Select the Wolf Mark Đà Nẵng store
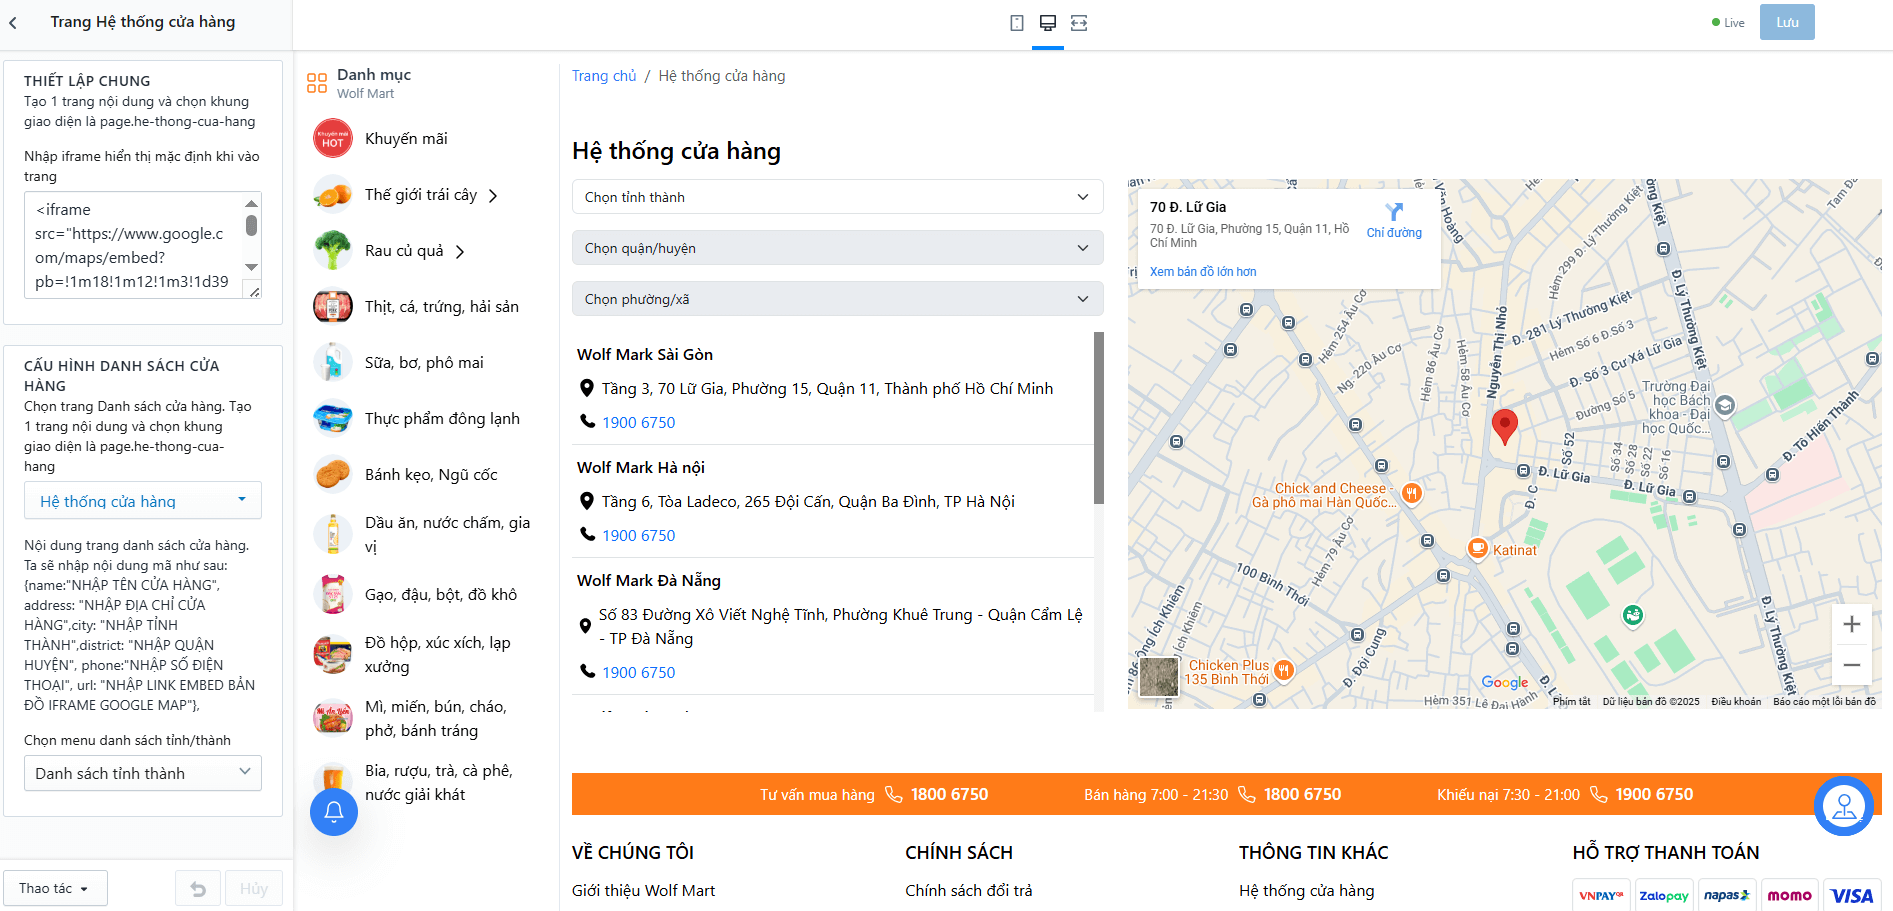Viewport: 1893px width, 911px height. (649, 581)
